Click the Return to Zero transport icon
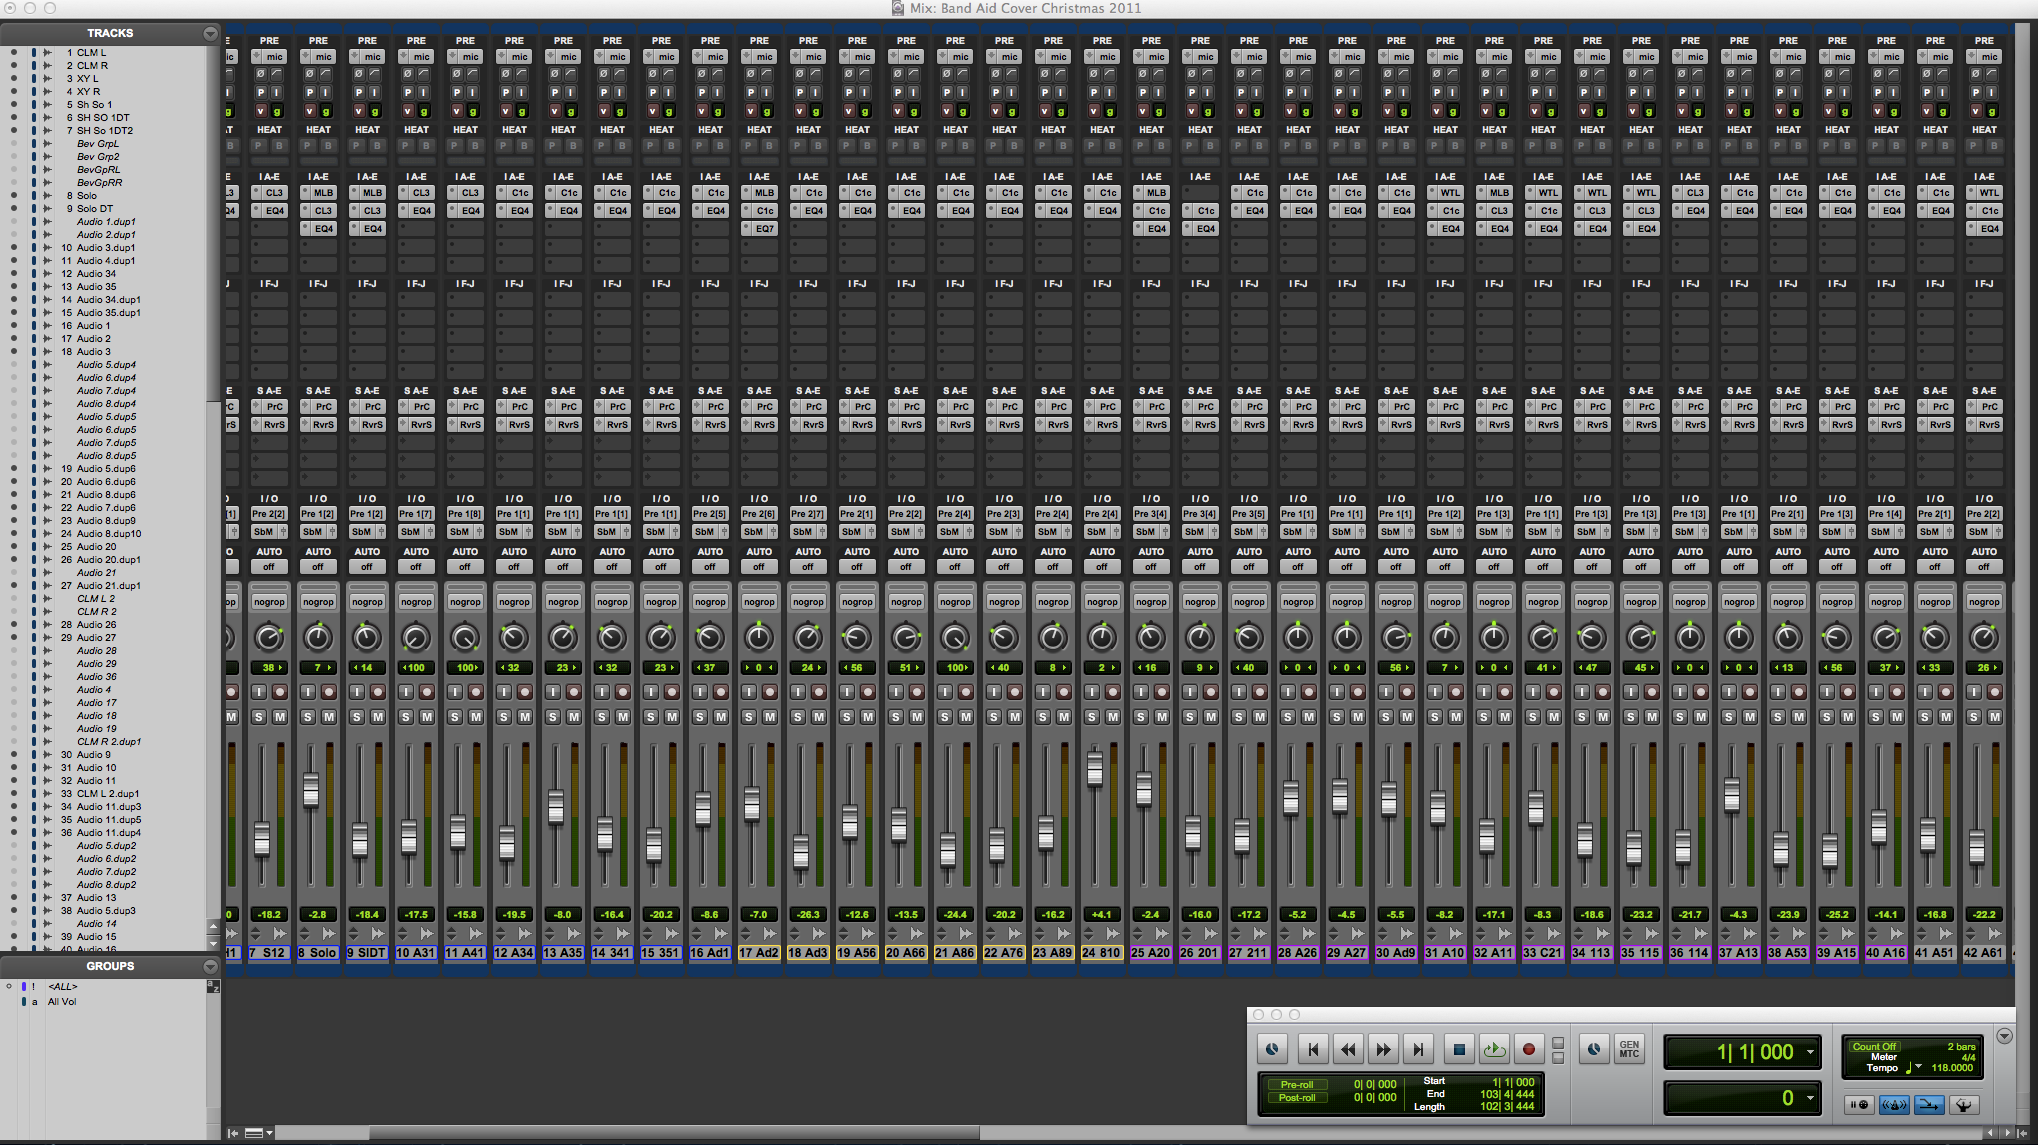2038x1145 pixels. coord(1314,1050)
